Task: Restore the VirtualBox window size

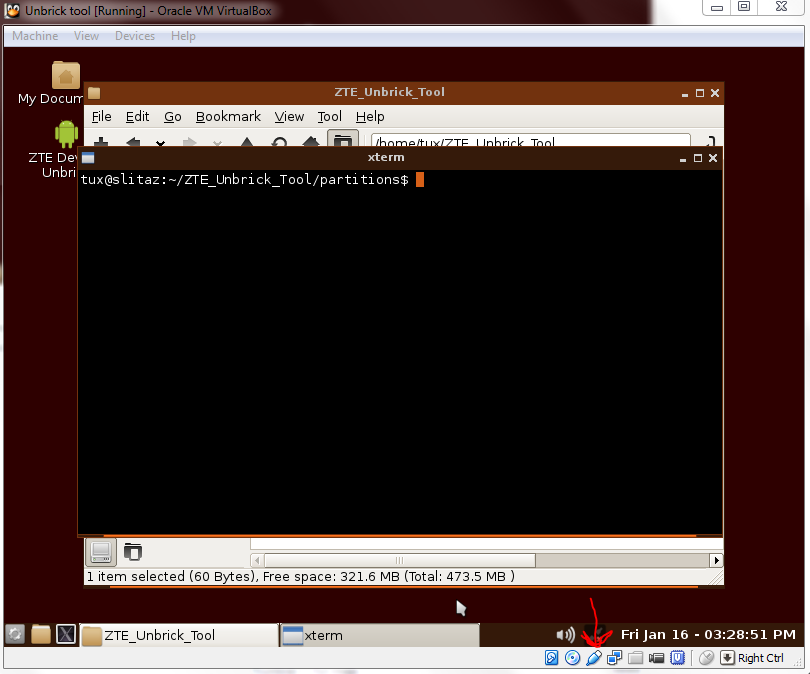Action: (x=744, y=7)
